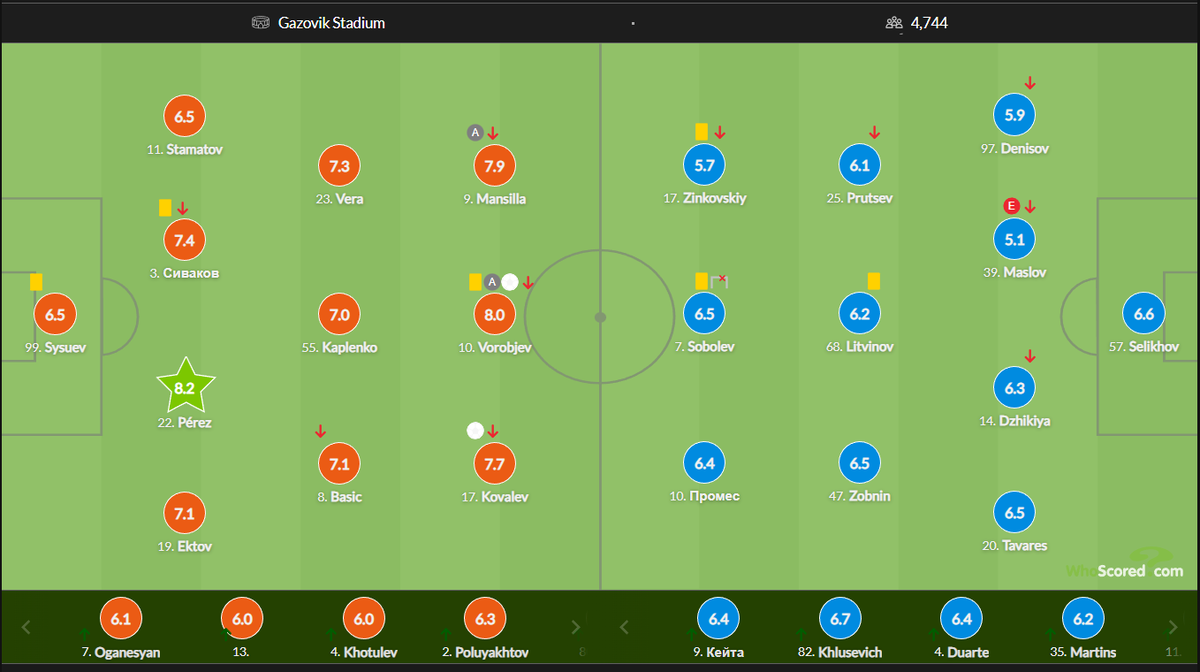Click the red error icon above Maslov

coord(1012,207)
